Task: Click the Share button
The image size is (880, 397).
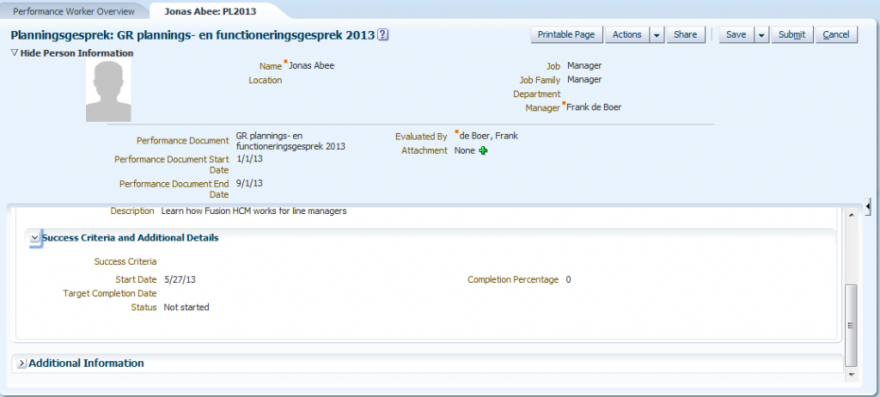Action: pyautogui.click(x=685, y=35)
